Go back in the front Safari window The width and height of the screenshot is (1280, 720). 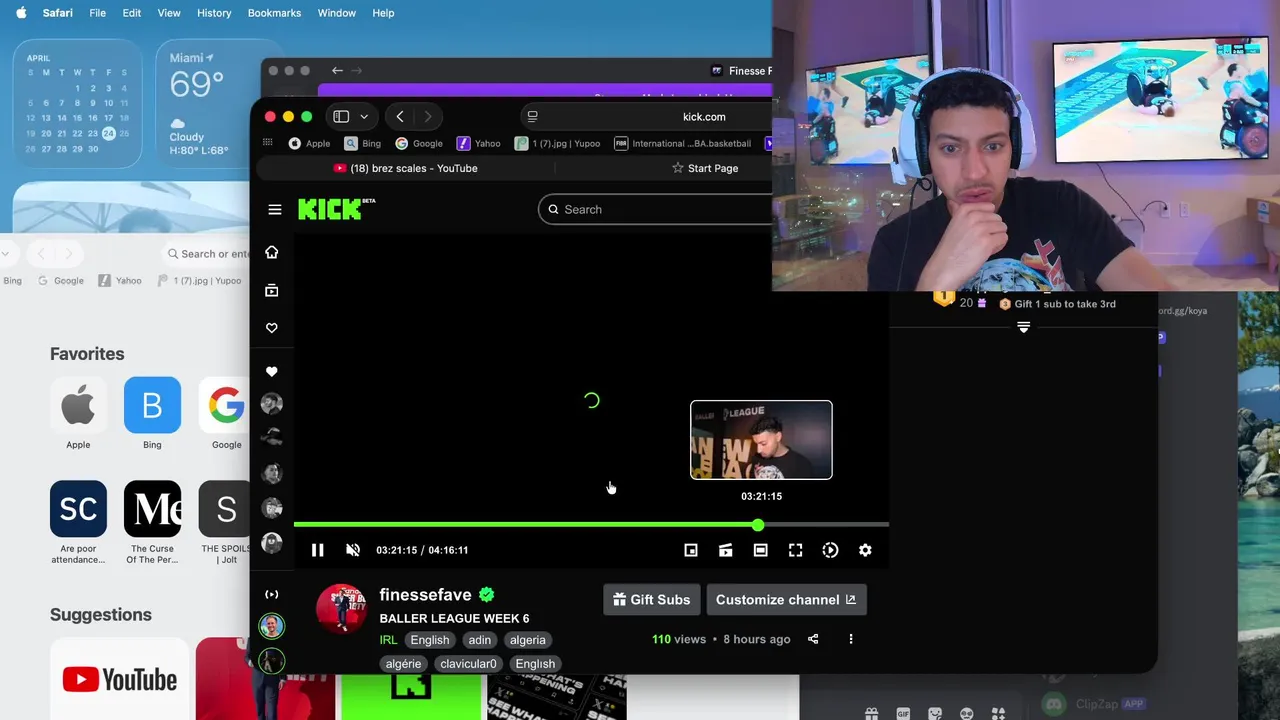(400, 117)
